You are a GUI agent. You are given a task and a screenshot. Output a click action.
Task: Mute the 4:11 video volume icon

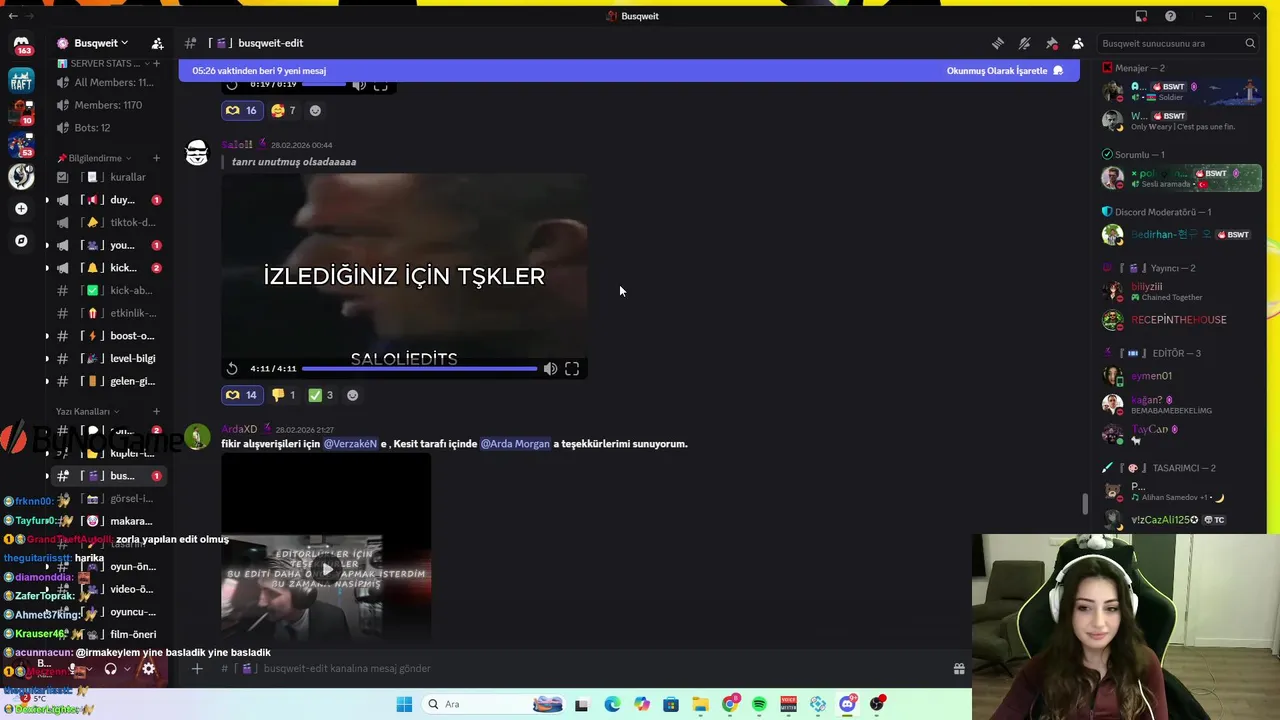(x=550, y=369)
